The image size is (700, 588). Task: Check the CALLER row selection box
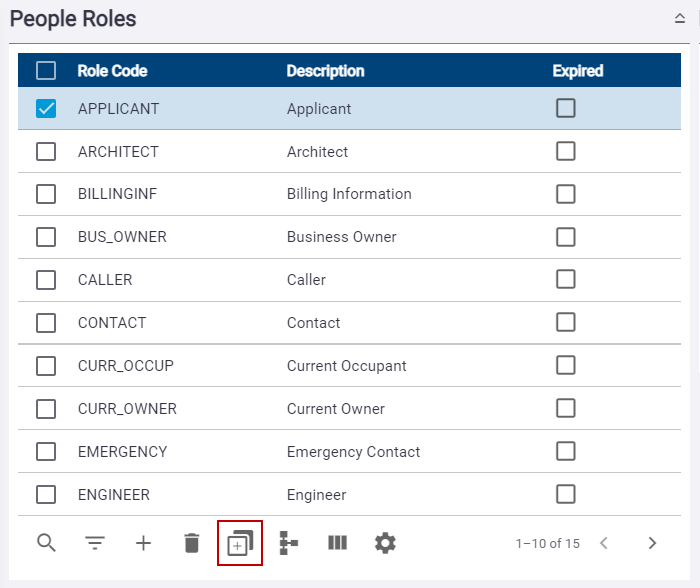(46, 280)
